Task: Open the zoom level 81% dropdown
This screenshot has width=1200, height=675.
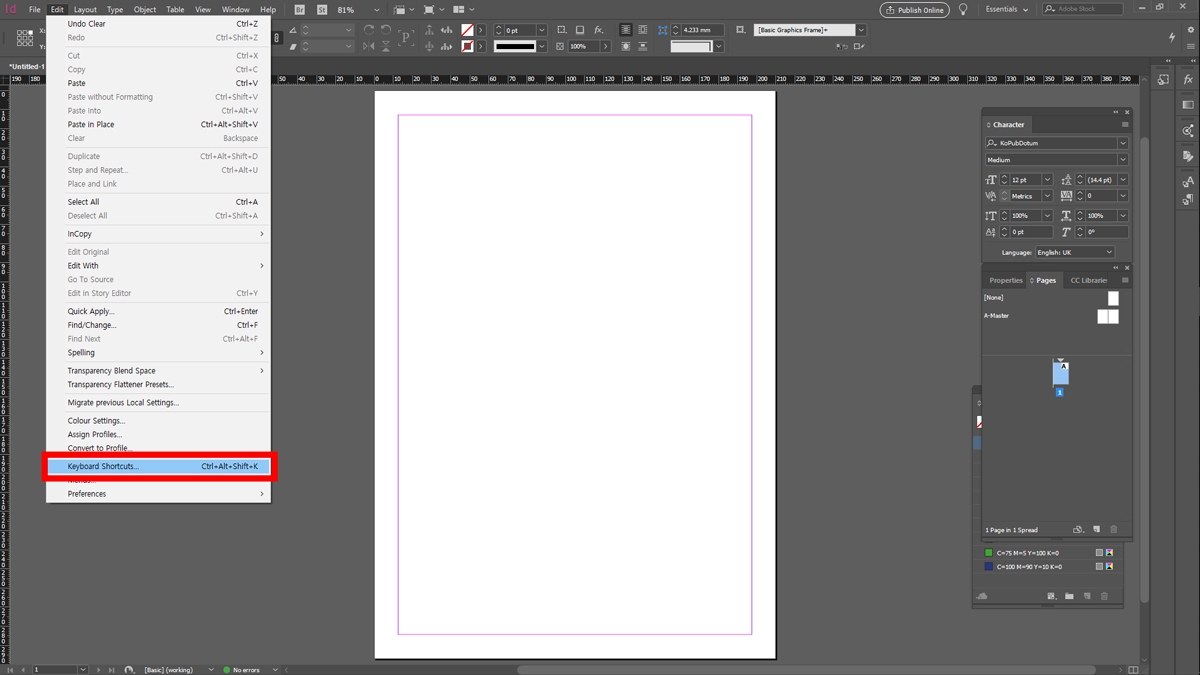Action: [376, 10]
